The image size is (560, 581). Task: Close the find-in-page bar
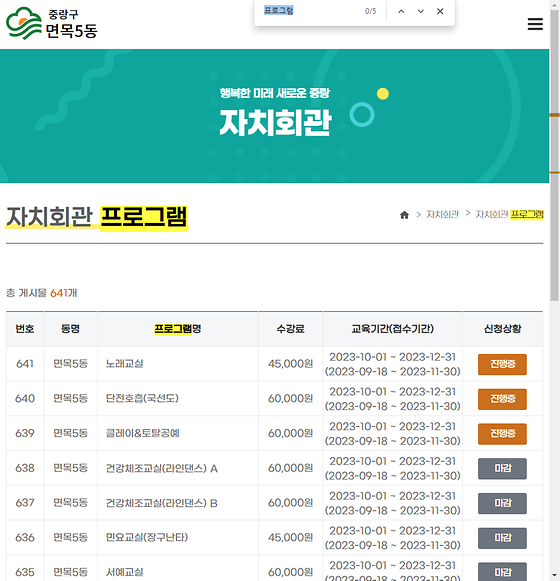pos(440,11)
